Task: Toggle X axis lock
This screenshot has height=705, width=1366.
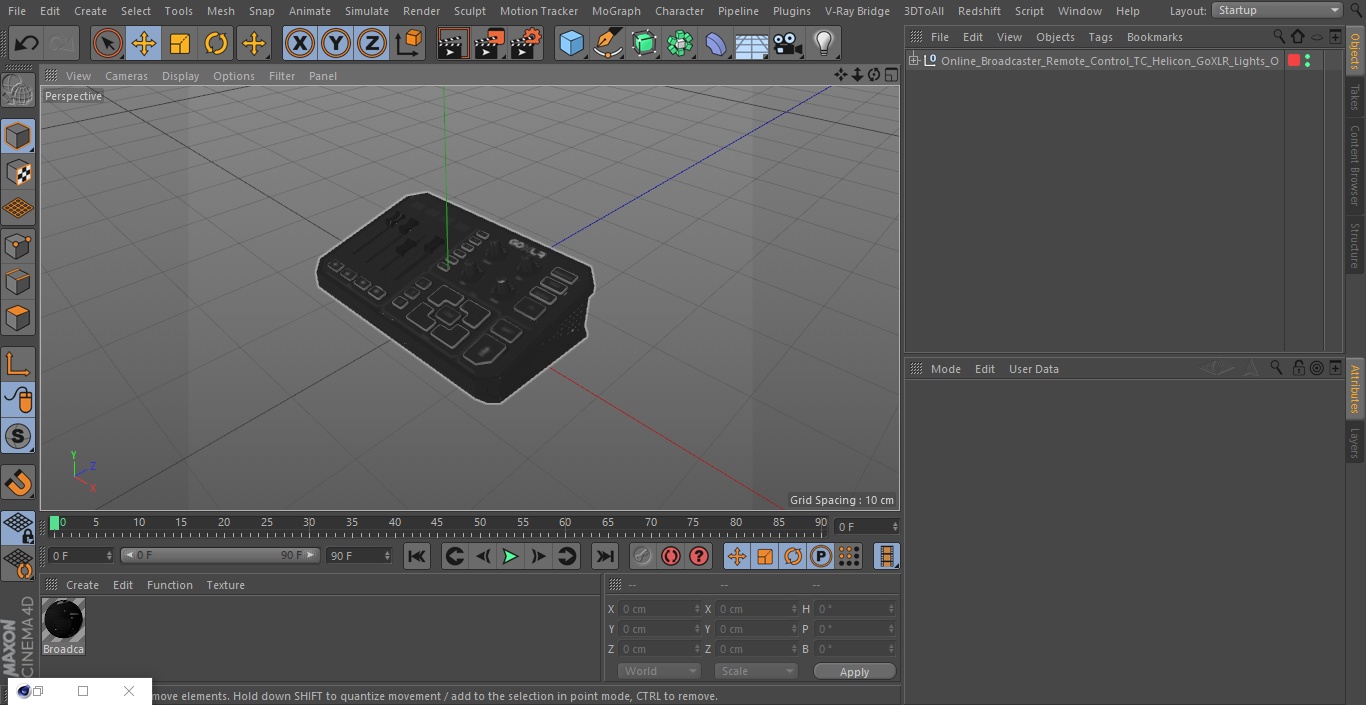Action: [x=299, y=43]
